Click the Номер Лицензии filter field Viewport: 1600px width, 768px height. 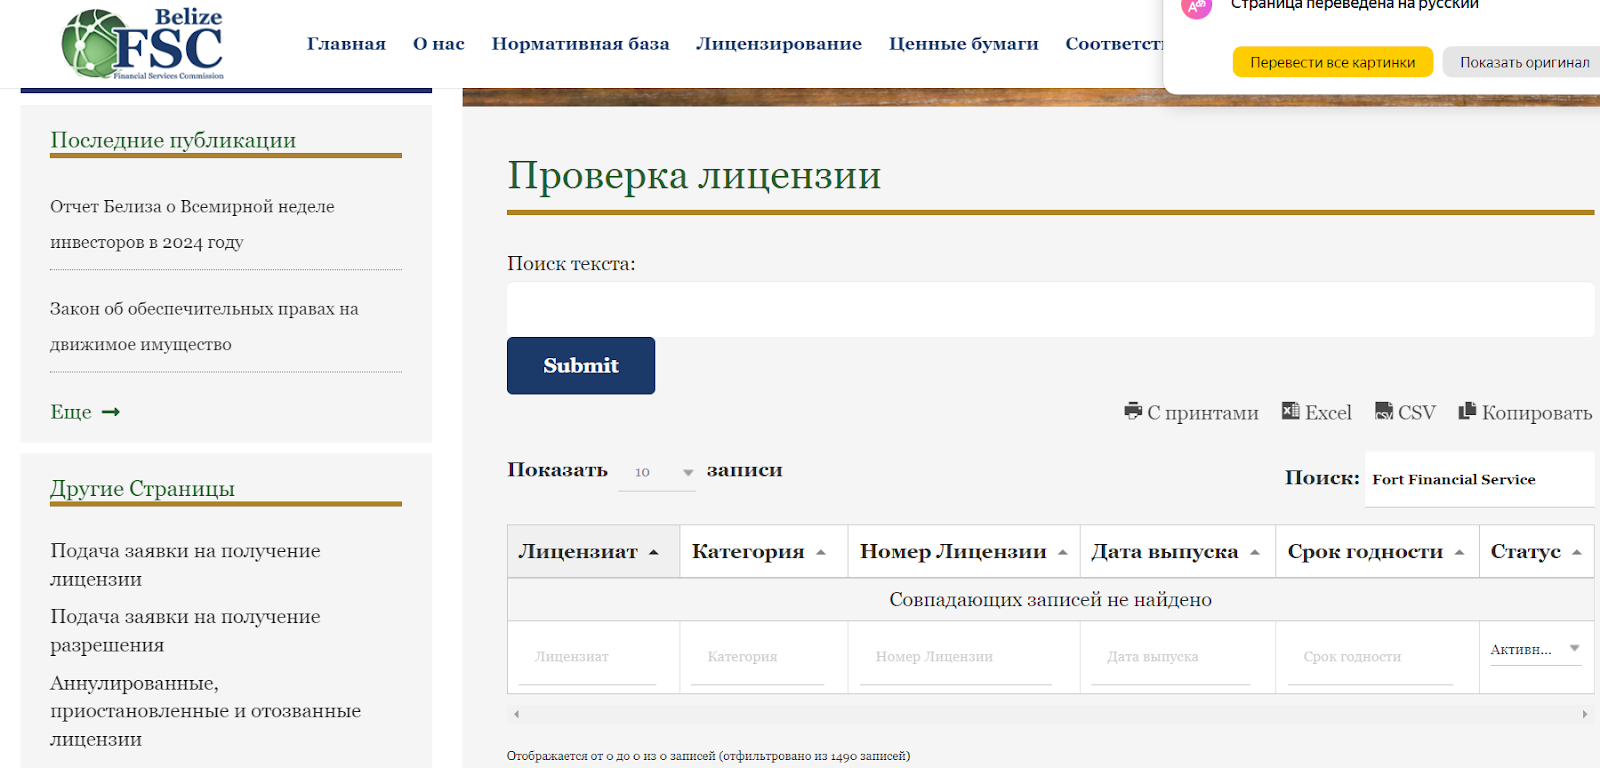[x=956, y=657]
